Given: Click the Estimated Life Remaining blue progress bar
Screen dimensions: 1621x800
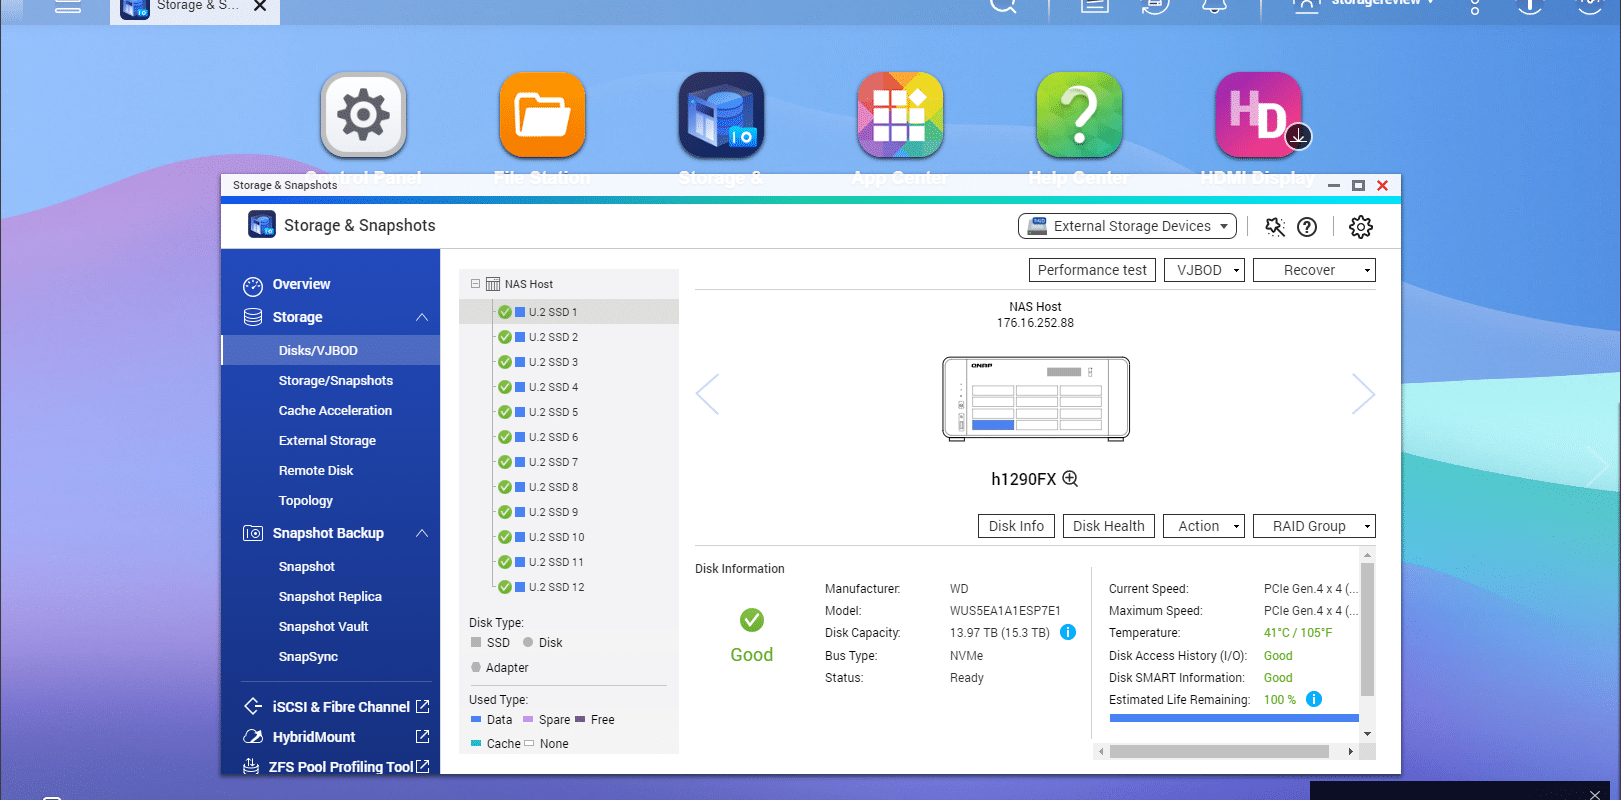Looking at the screenshot, I should point(1234,718).
